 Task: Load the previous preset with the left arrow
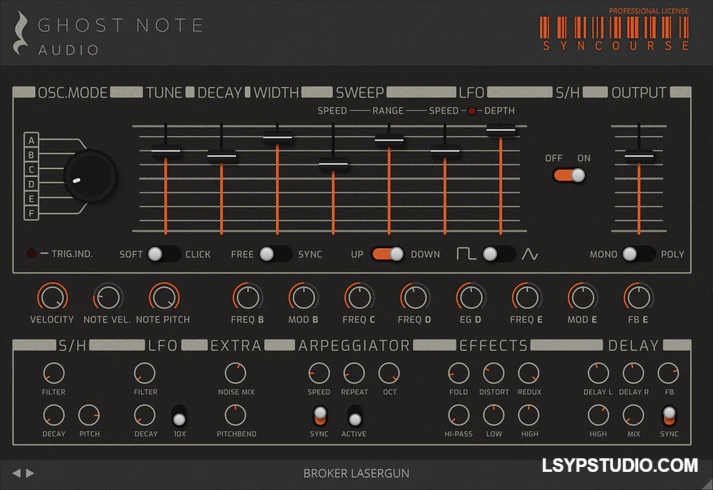[16, 473]
